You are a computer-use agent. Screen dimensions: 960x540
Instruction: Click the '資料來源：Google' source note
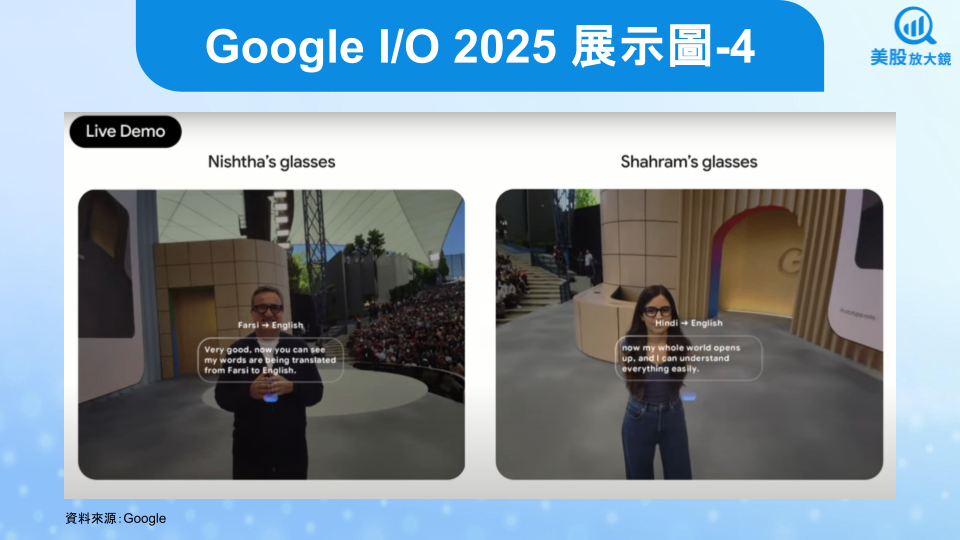[116, 518]
